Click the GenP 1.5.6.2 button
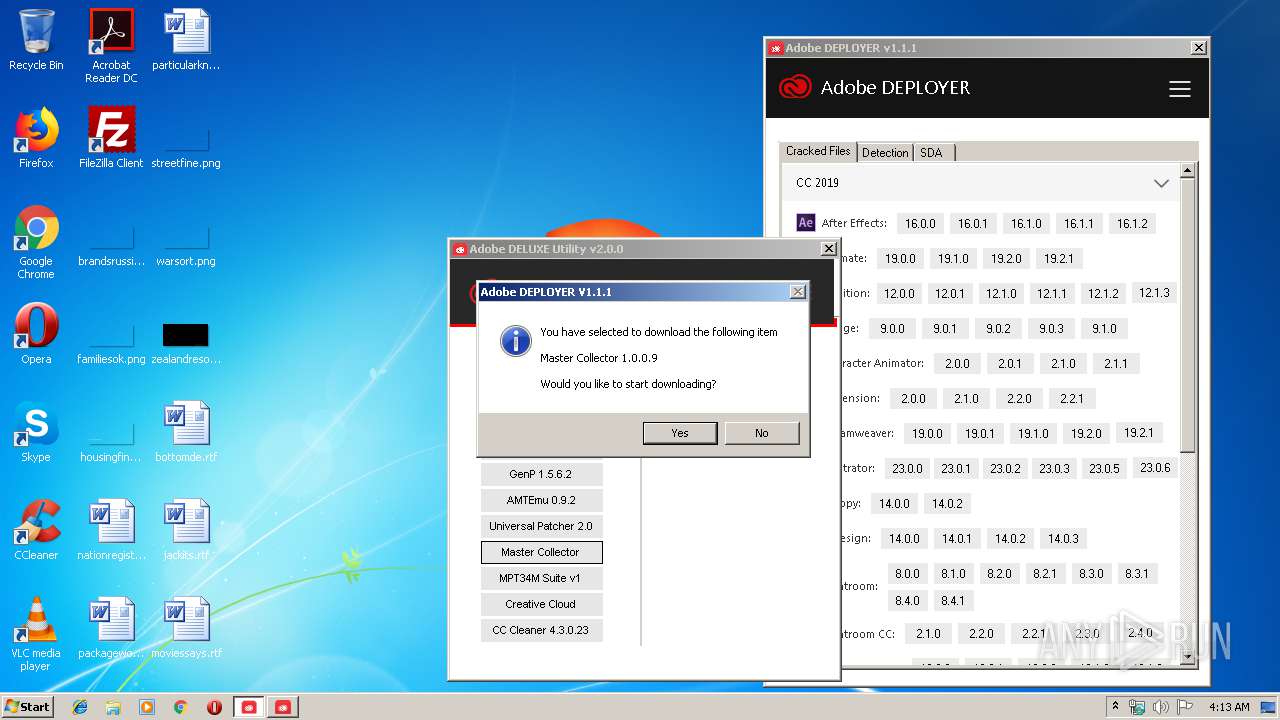This screenshot has height=720, width=1280. click(x=541, y=474)
